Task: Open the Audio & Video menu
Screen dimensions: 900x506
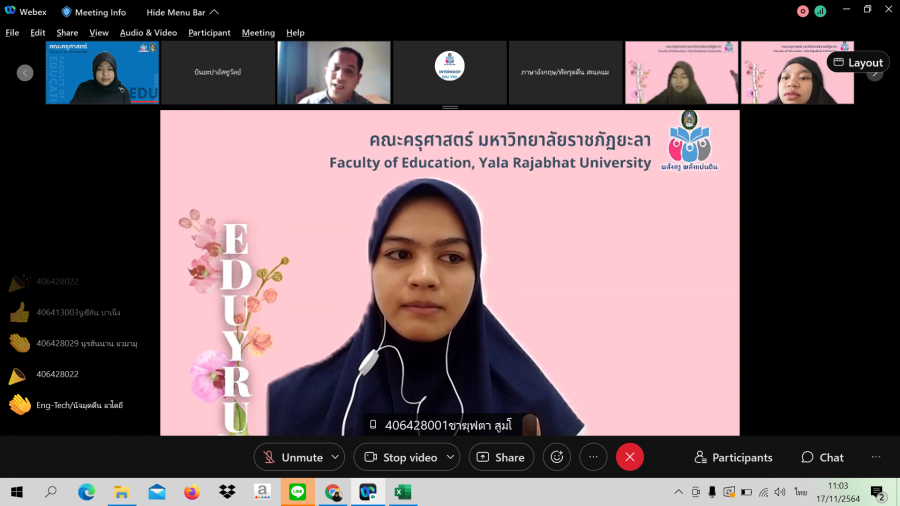Action: 148,32
